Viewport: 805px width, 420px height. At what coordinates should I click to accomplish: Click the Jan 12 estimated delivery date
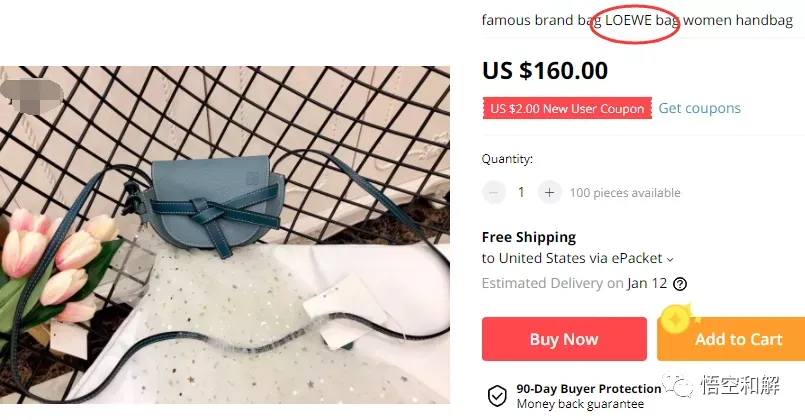[x=647, y=283]
